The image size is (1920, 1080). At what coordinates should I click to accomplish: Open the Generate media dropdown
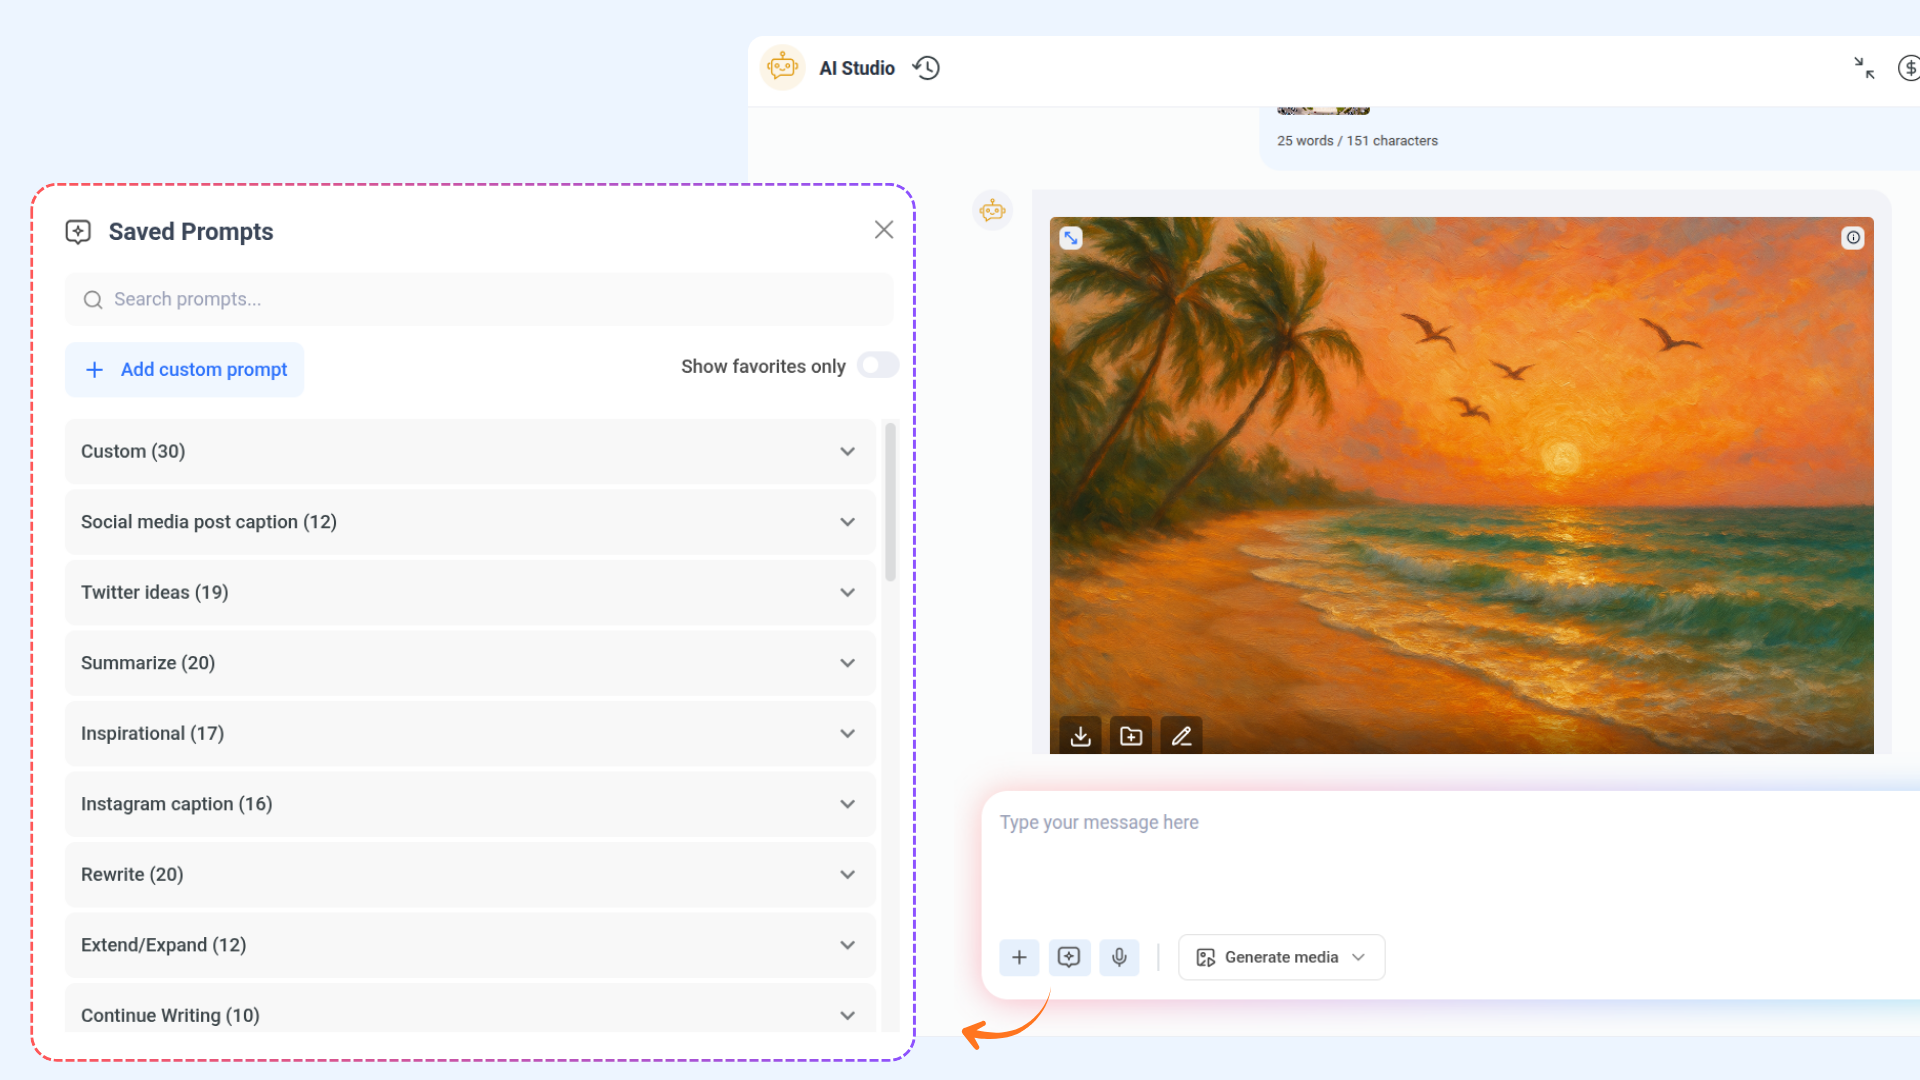(x=1281, y=957)
